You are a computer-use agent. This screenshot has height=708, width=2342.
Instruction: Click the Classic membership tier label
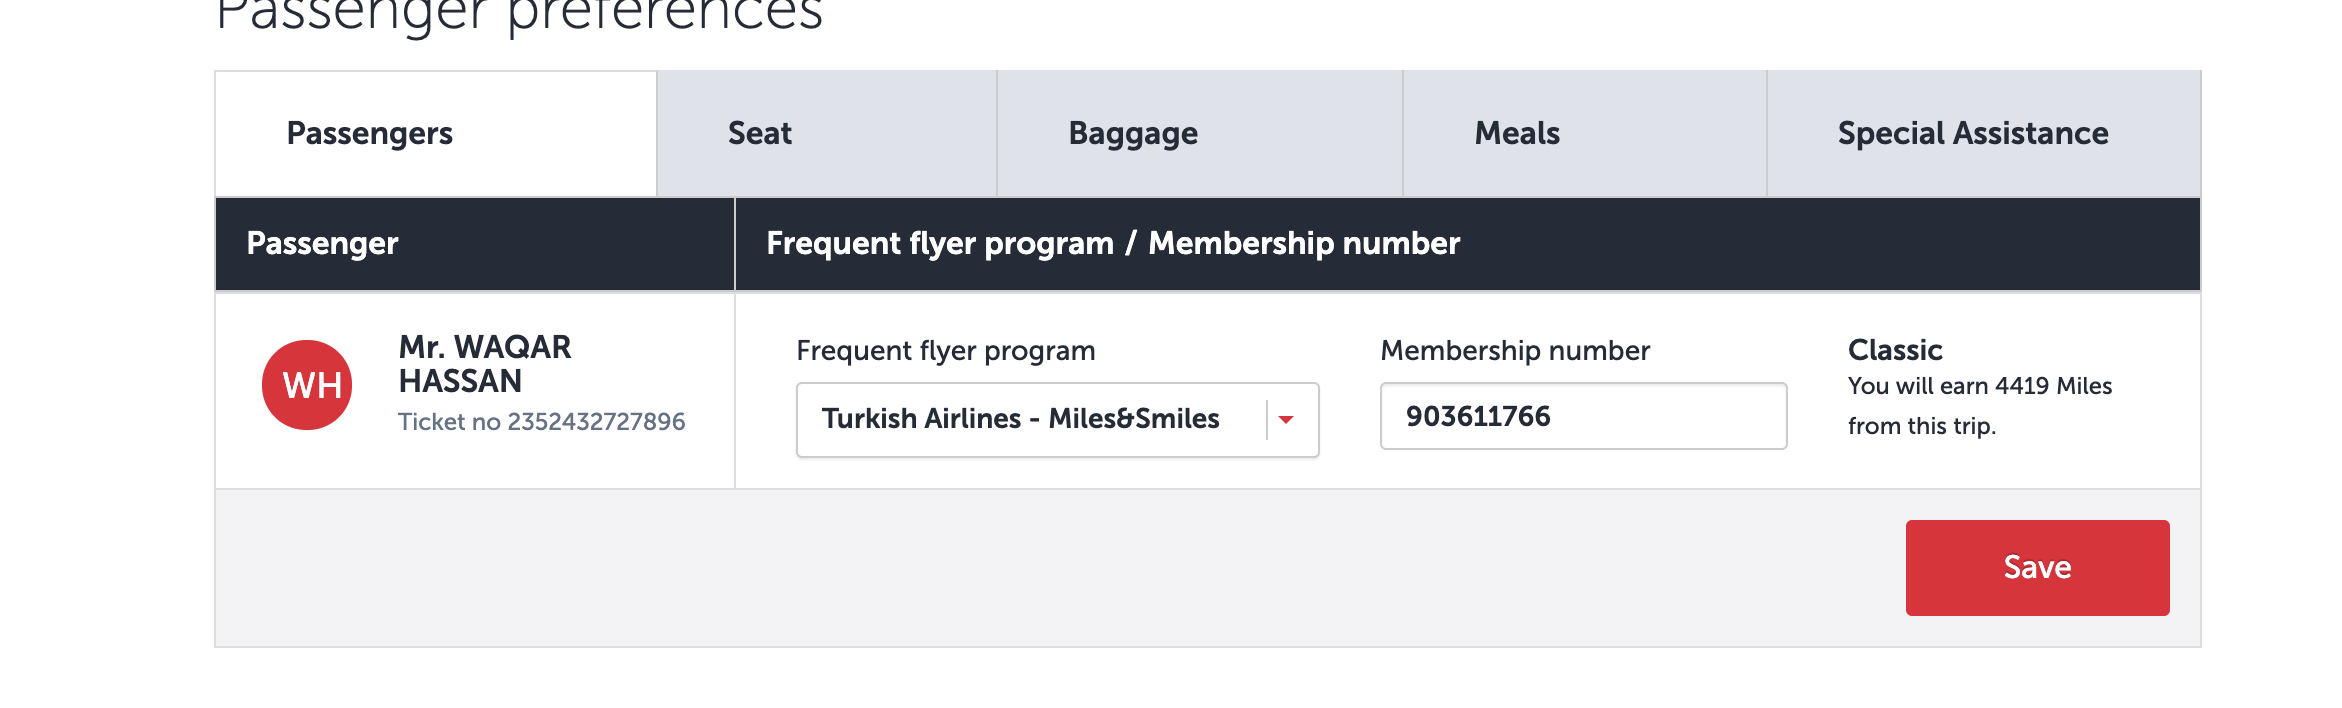tap(1895, 350)
